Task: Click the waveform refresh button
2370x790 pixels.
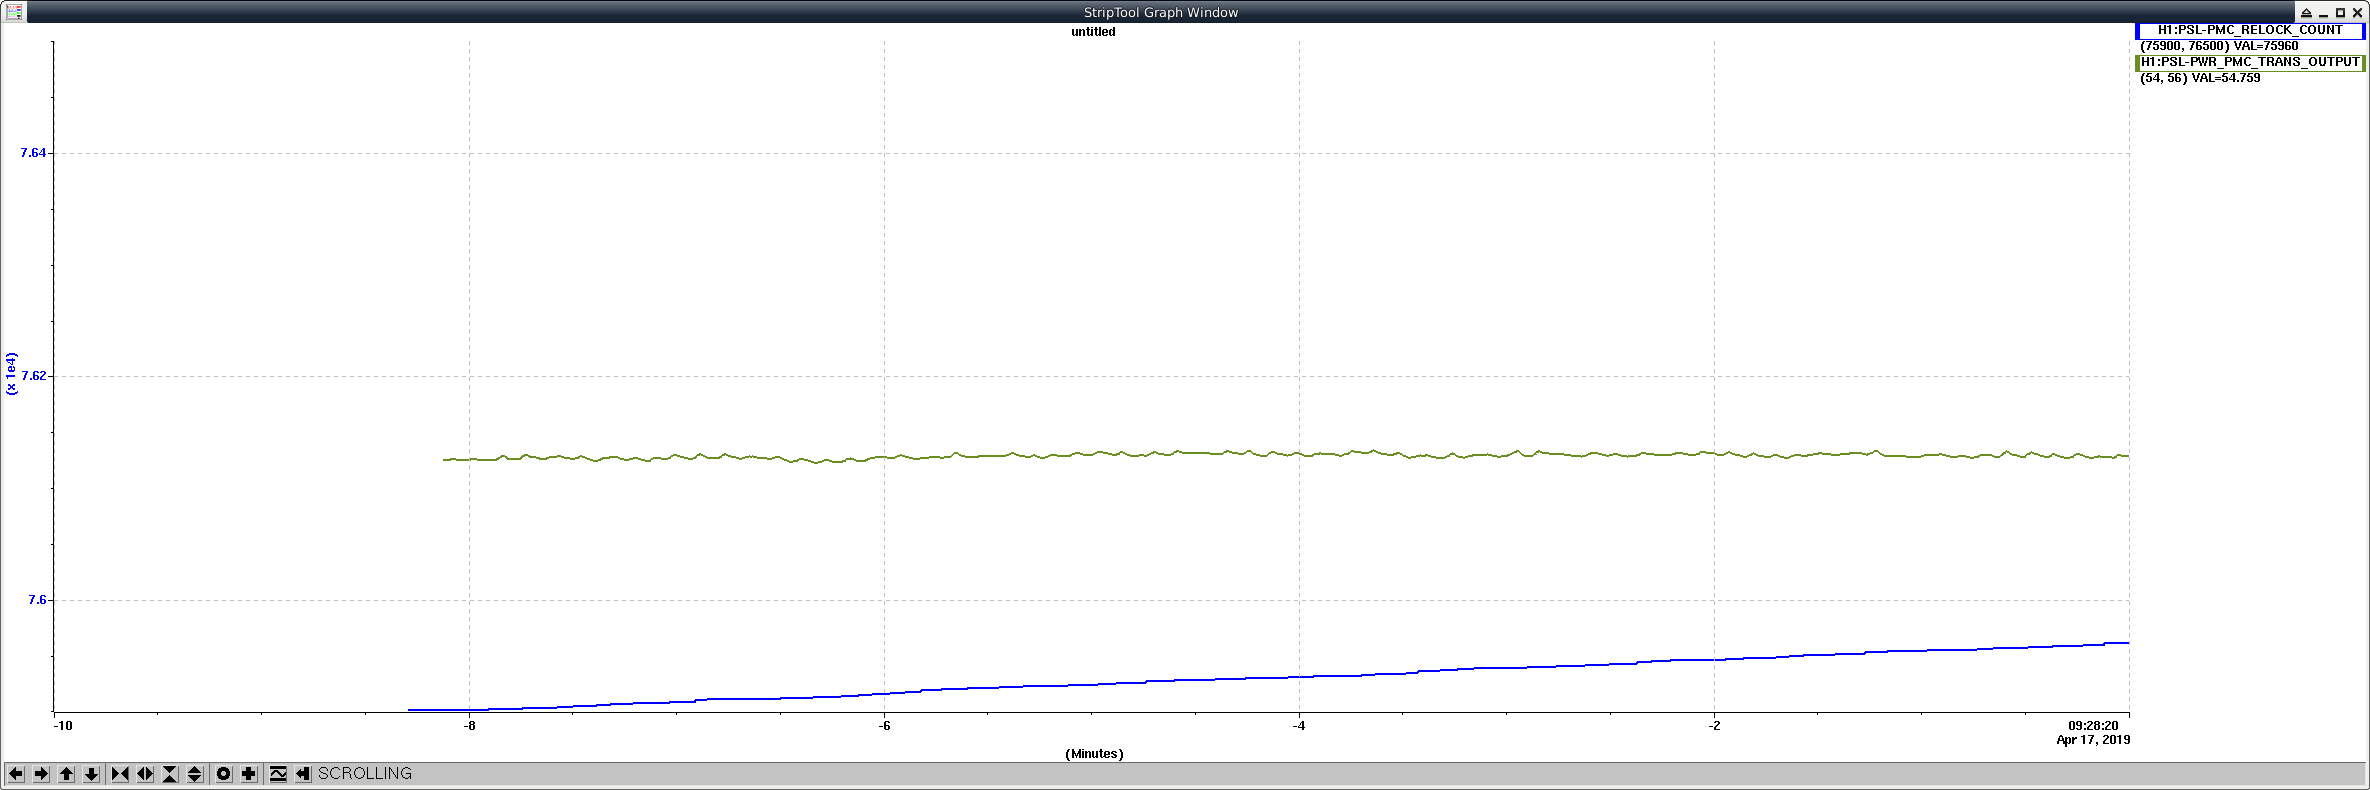Action: (x=278, y=774)
